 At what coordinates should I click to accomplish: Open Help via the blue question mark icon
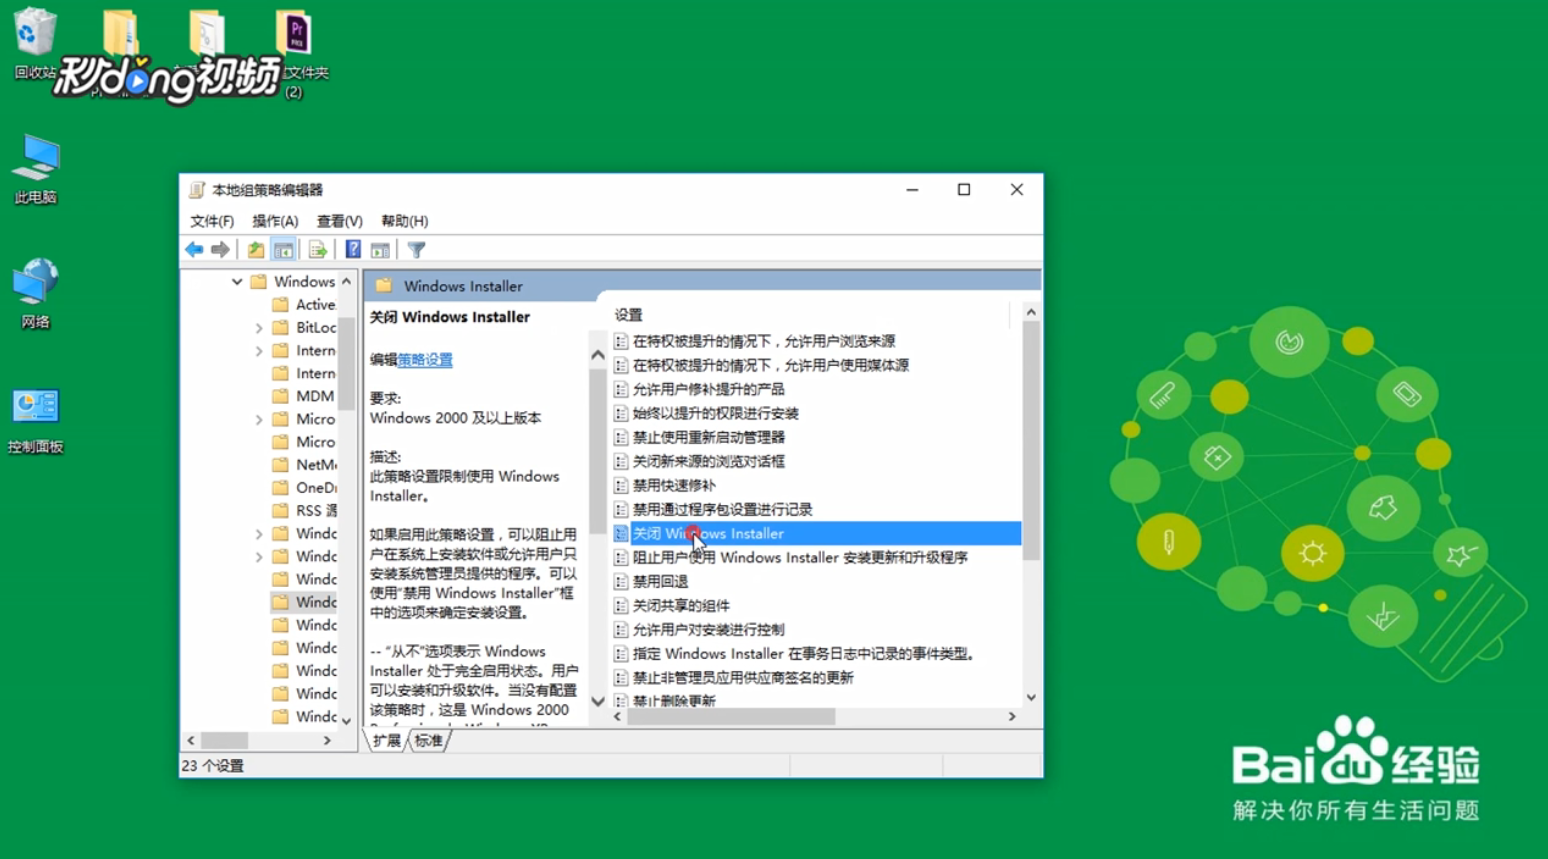click(353, 250)
